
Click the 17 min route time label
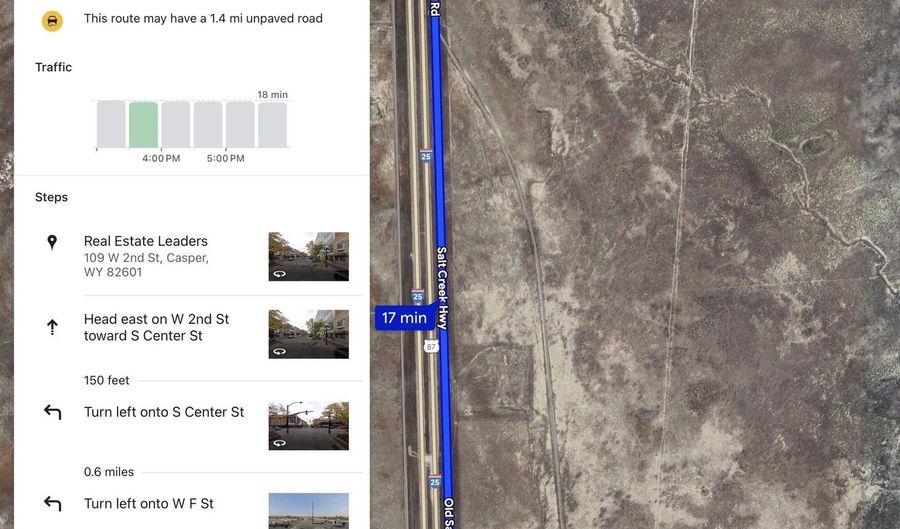(x=405, y=317)
